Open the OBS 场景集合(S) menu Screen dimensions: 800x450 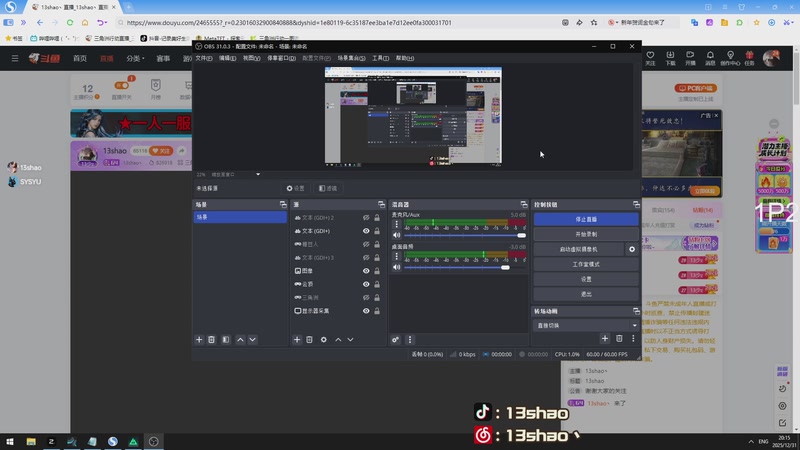pyautogui.click(x=351, y=58)
